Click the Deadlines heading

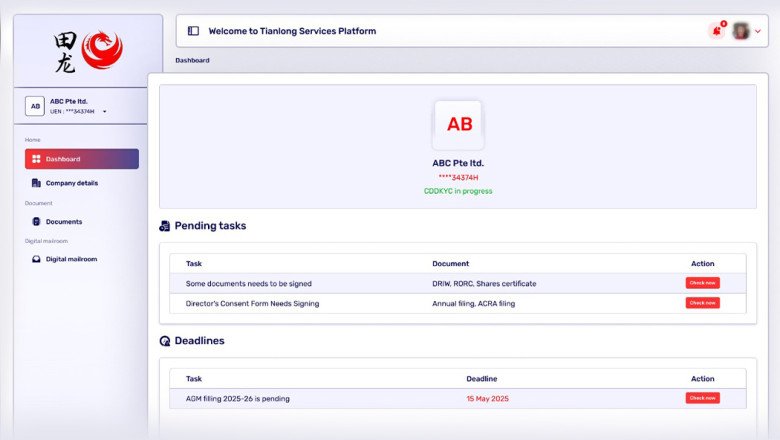pos(199,341)
